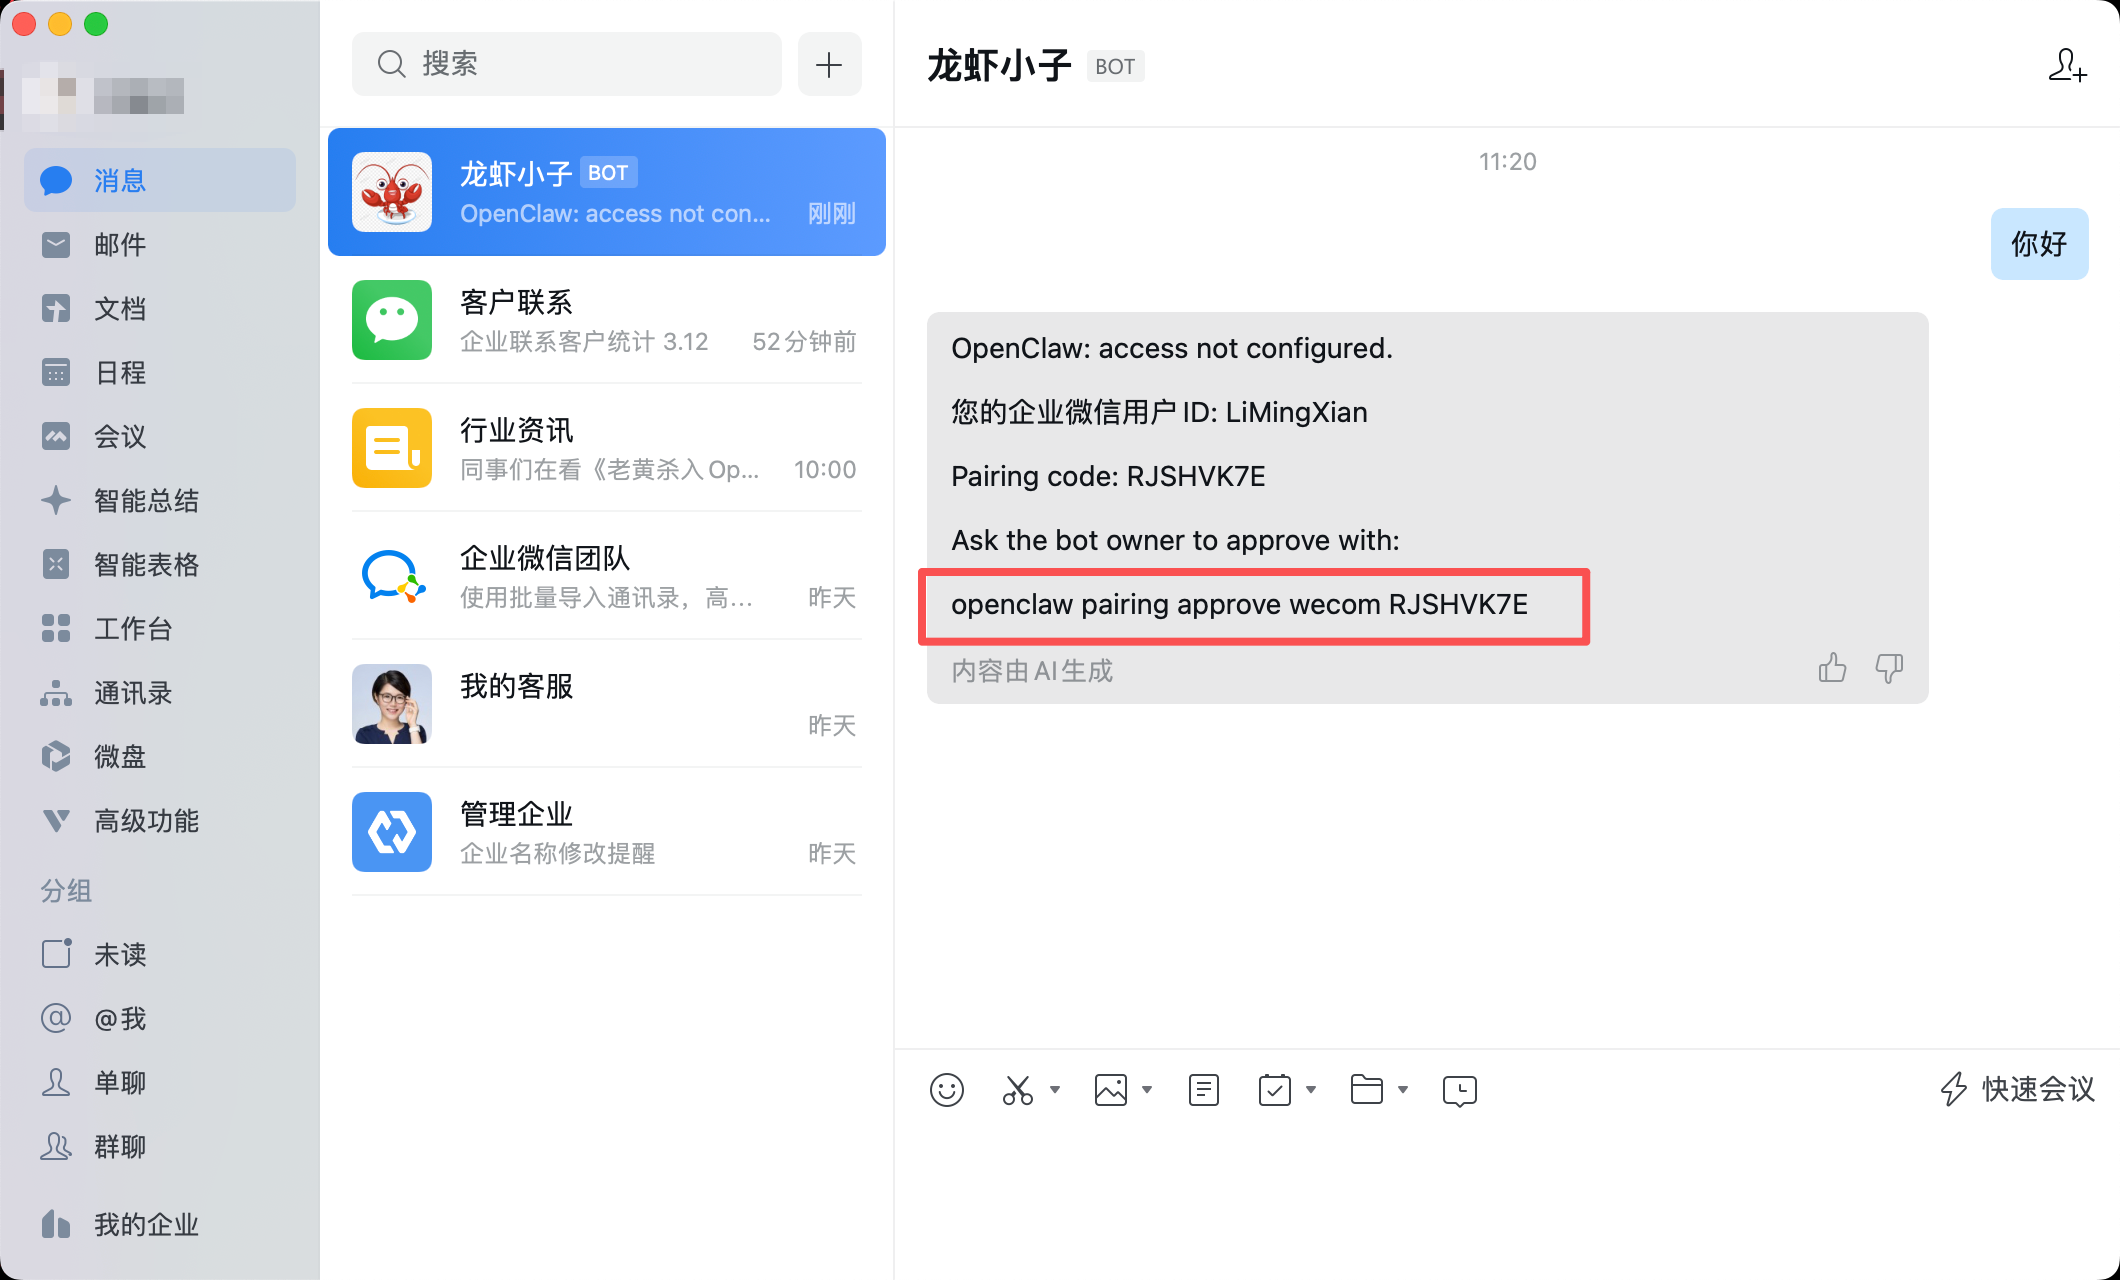Image resolution: width=2120 pixels, height=1280 pixels.
Task: Click the 快速会议 button
Action: pyautogui.click(x=2017, y=1089)
